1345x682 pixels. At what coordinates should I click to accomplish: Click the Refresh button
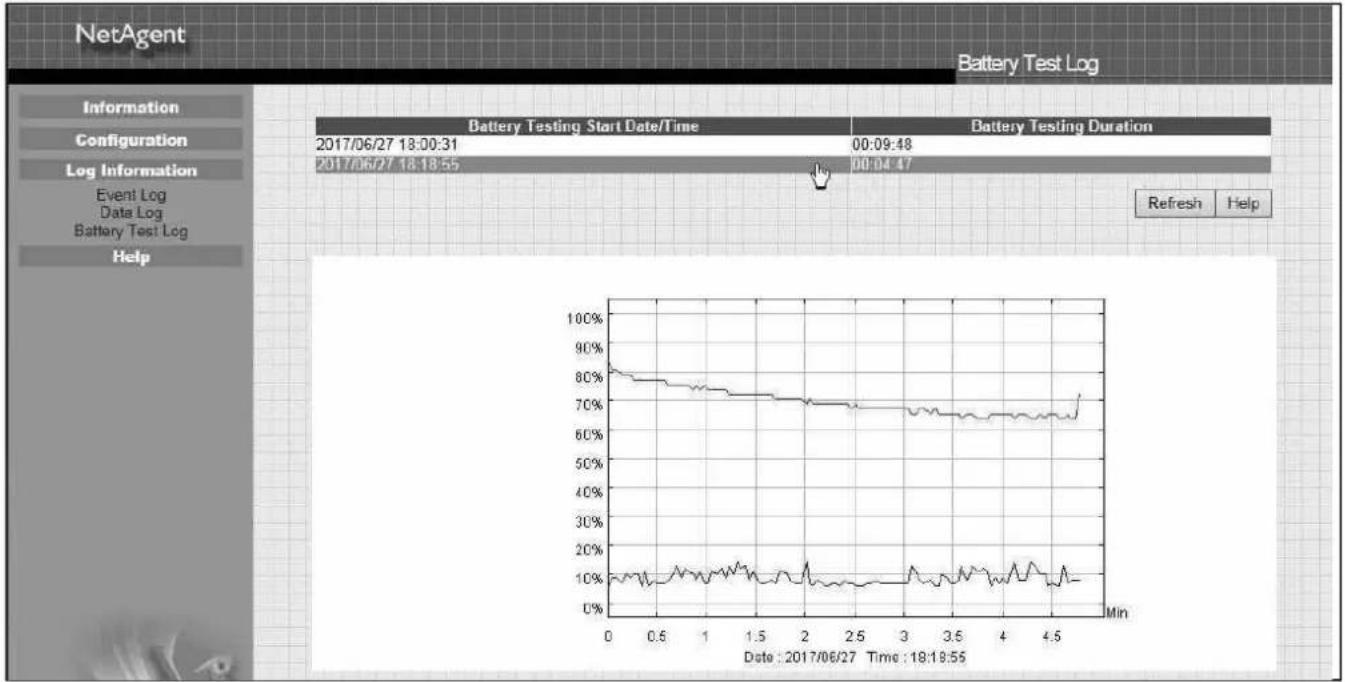(x=1175, y=202)
